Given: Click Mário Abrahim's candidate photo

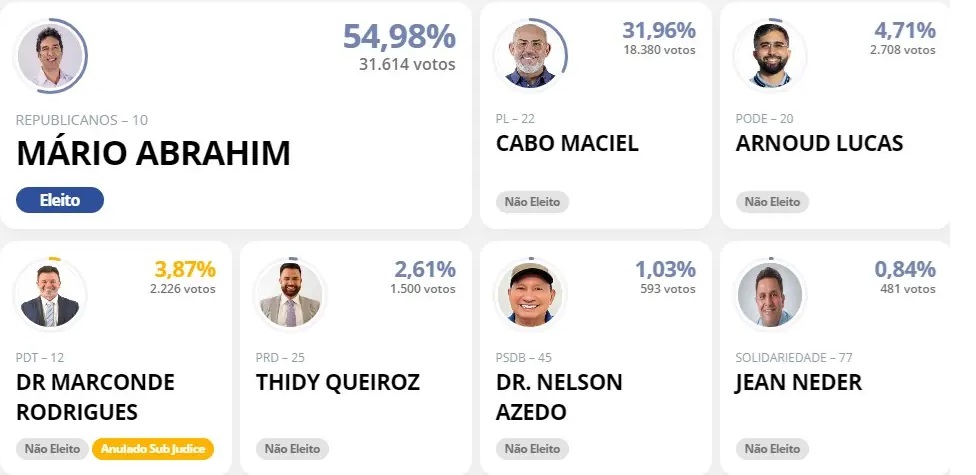Looking at the screenshot, I should click(x=52, y=56).
